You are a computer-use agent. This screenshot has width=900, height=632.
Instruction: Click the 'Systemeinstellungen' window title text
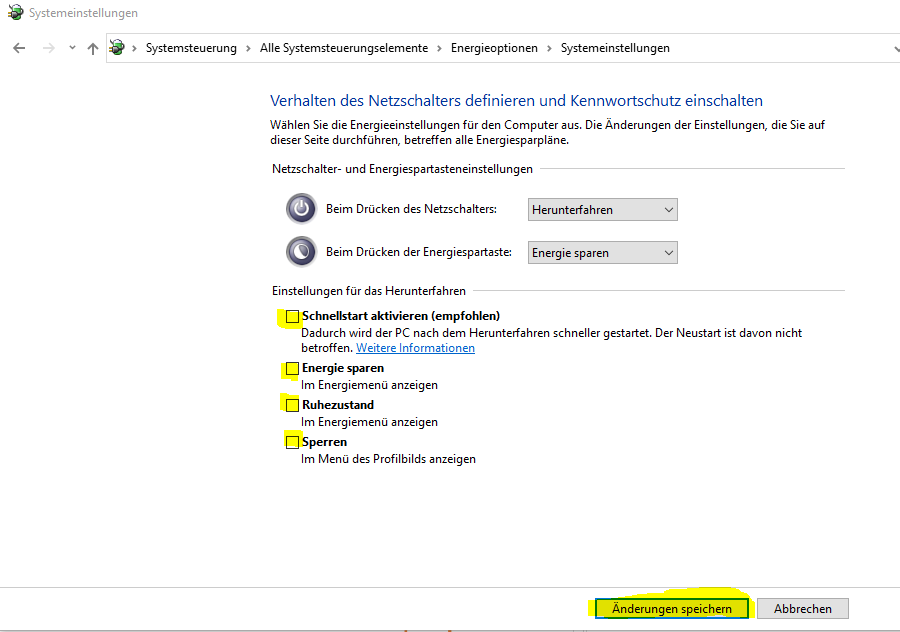(83, 13)
